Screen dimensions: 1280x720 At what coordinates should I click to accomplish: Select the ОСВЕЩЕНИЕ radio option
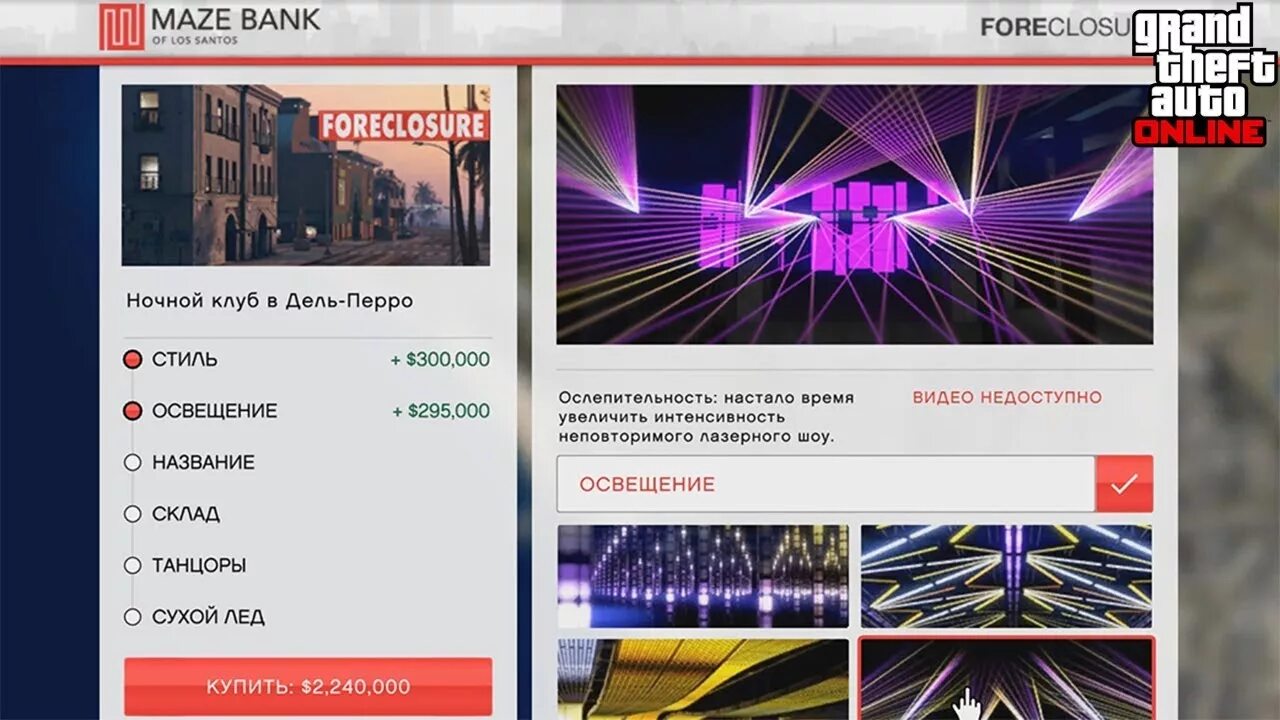tap(132, 411)
